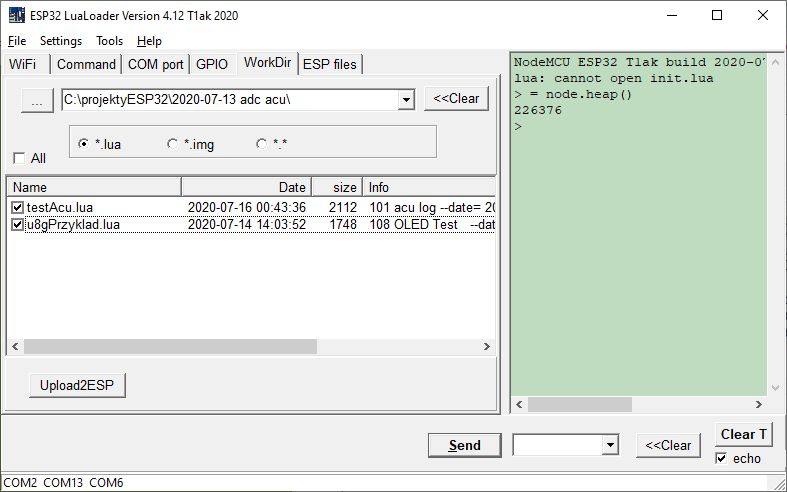Close the LuaLoader window
This screenshot has width=787, height=492.
coord(763,16)
